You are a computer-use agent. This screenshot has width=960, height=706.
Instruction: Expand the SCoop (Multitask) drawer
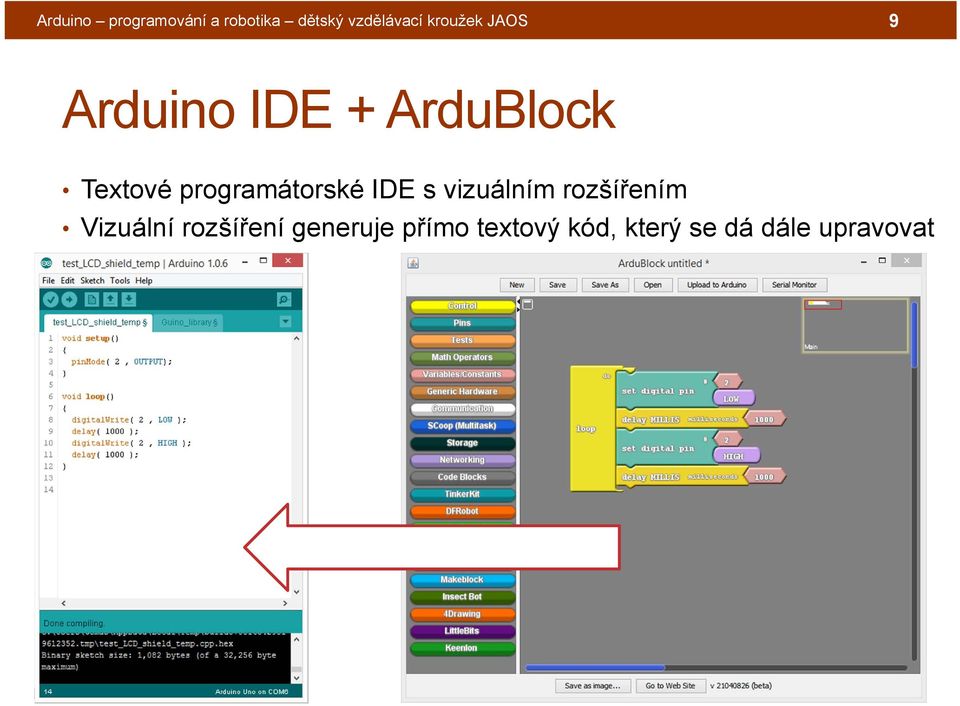pyautogui.click(x=462, y=426)
